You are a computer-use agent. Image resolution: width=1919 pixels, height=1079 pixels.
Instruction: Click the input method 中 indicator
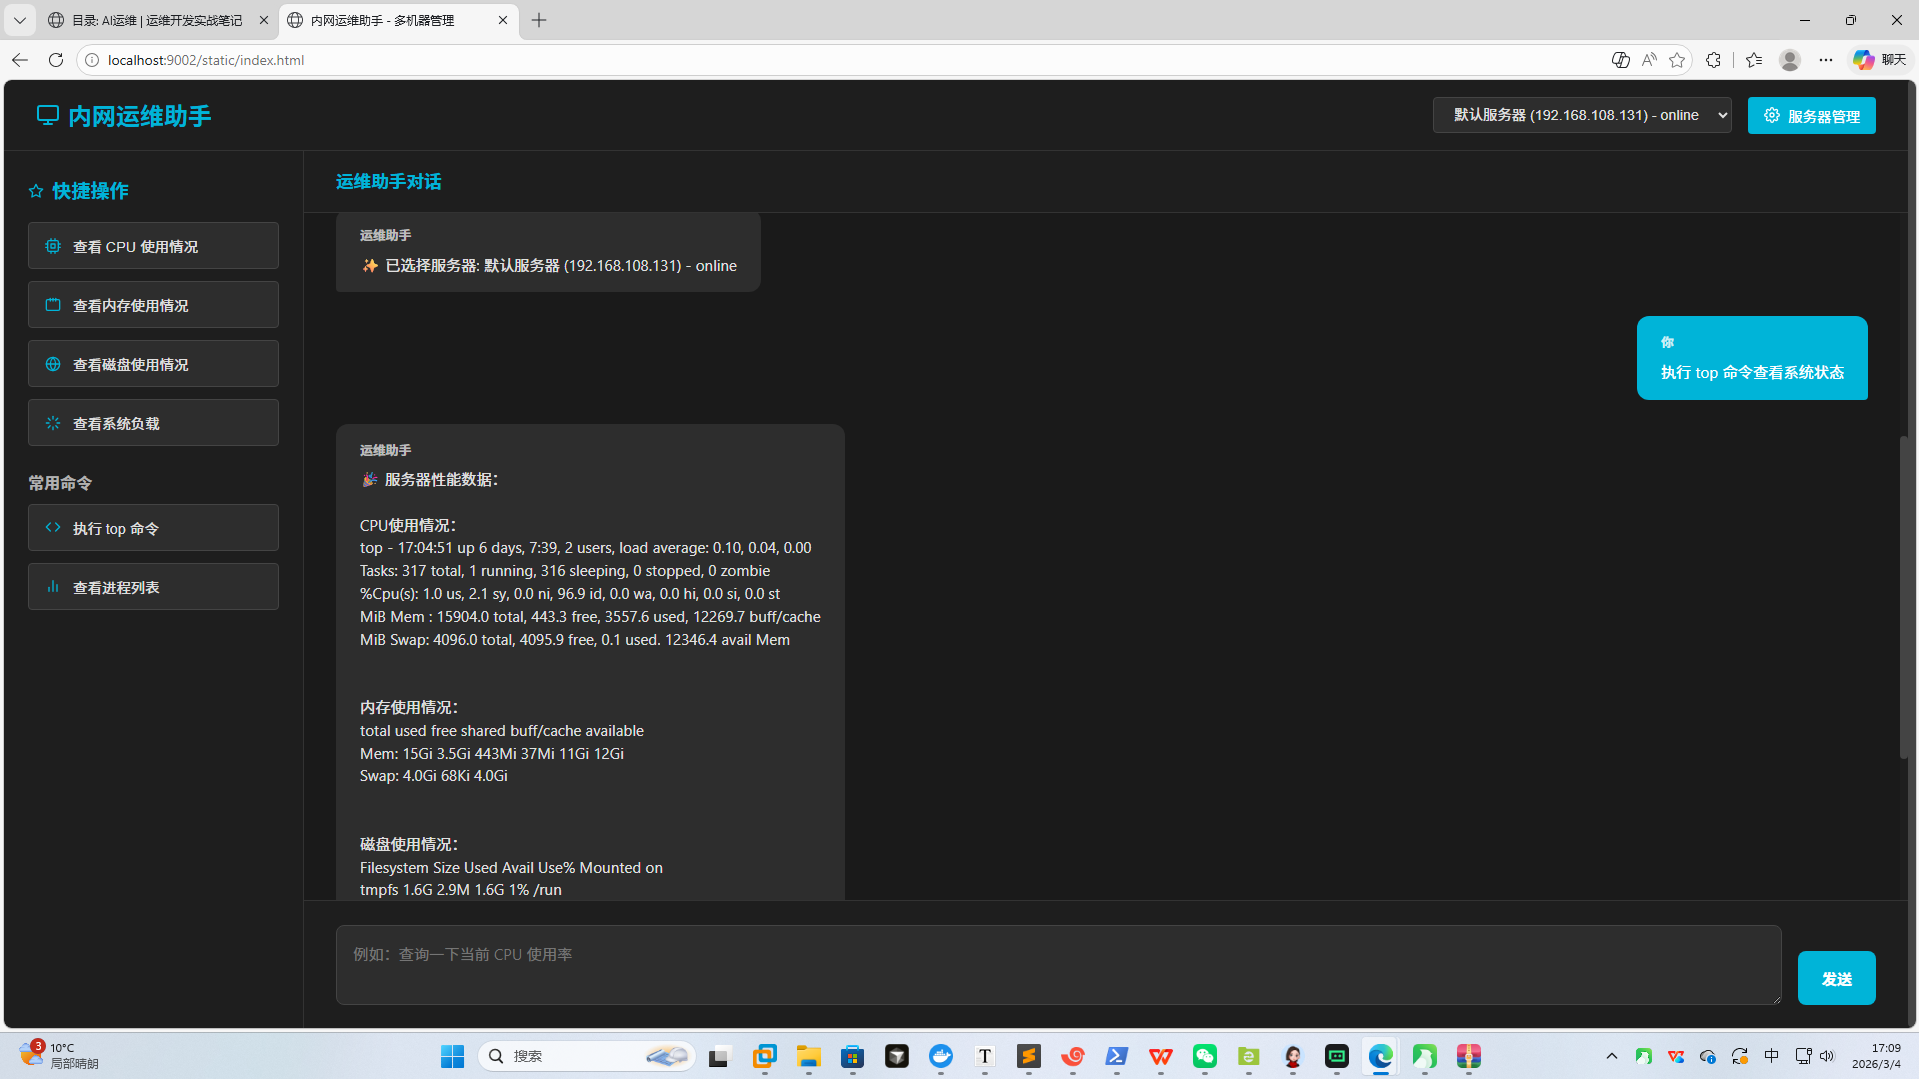[1772, 1056]
